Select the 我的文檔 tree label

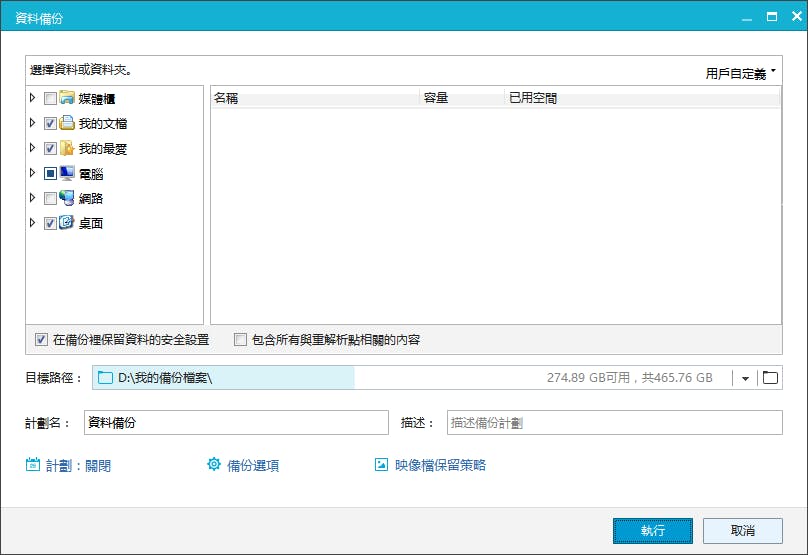103,124
